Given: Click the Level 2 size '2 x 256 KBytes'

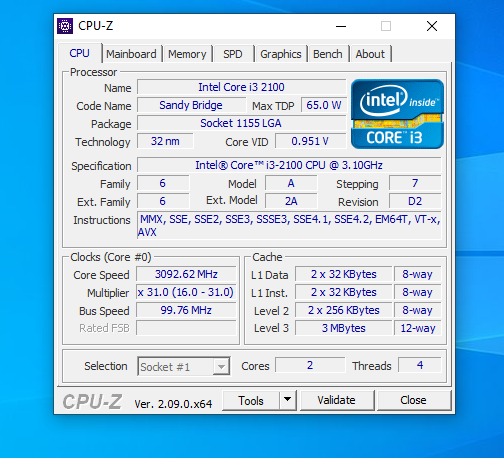Looking at the screenshot, I should click(344, 310).
